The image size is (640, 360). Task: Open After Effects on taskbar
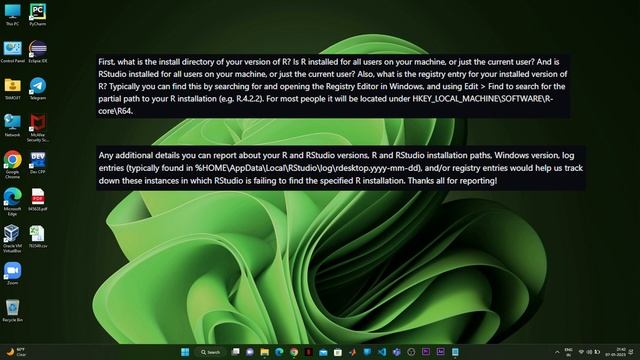coord(440,352)
